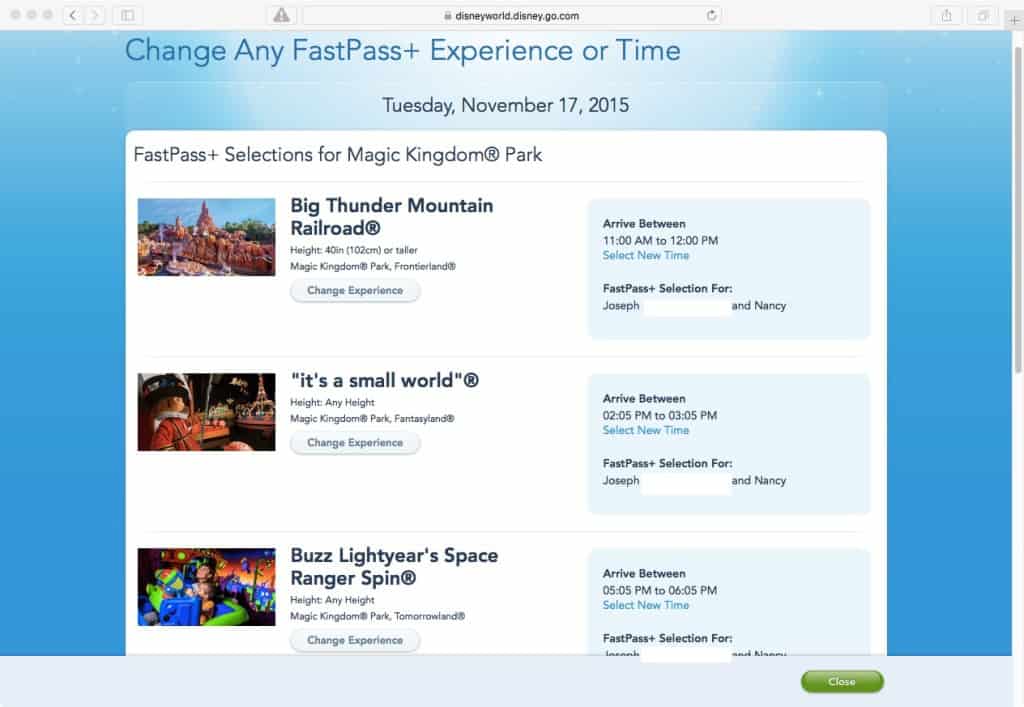Open the "it's a small world" thumbnail
The height and width of the screenshot is (707, 1024).
click(x=206, y=412)
